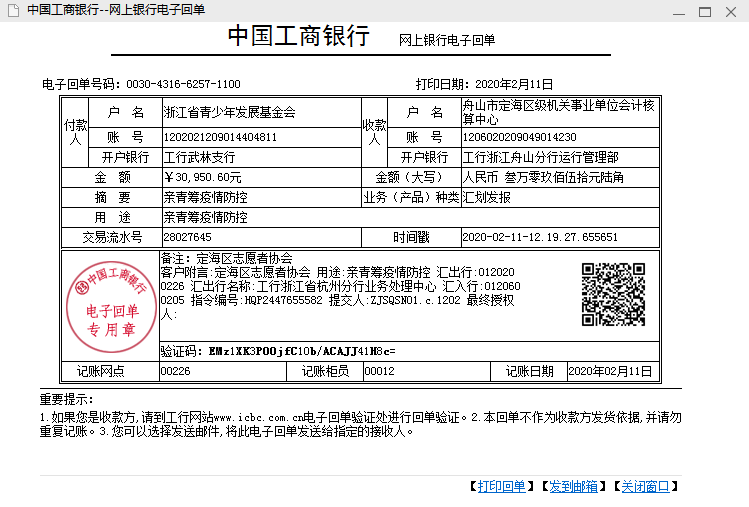Image resolution: width=749 pixels, height=507 pixels.
Task: Click the timestamp 2020-02-11-12.19.27.655651
Action: [x=540, y=237]
